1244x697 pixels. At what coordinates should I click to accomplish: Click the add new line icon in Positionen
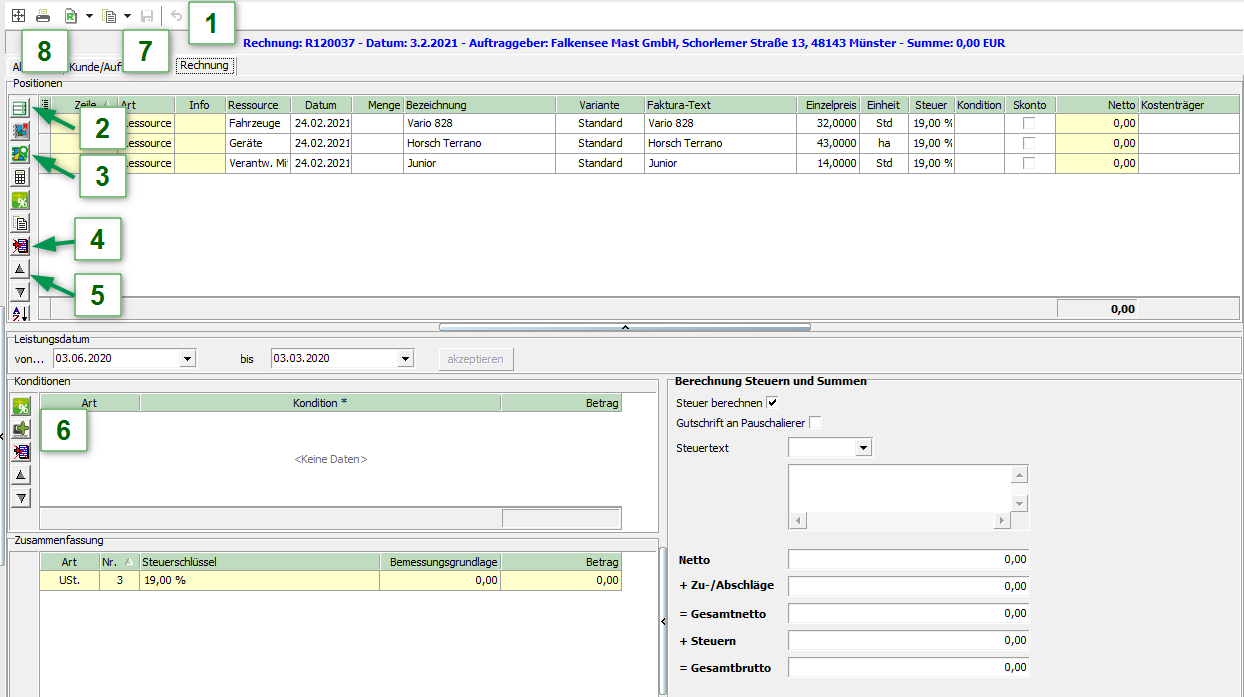tap(20, 108)
